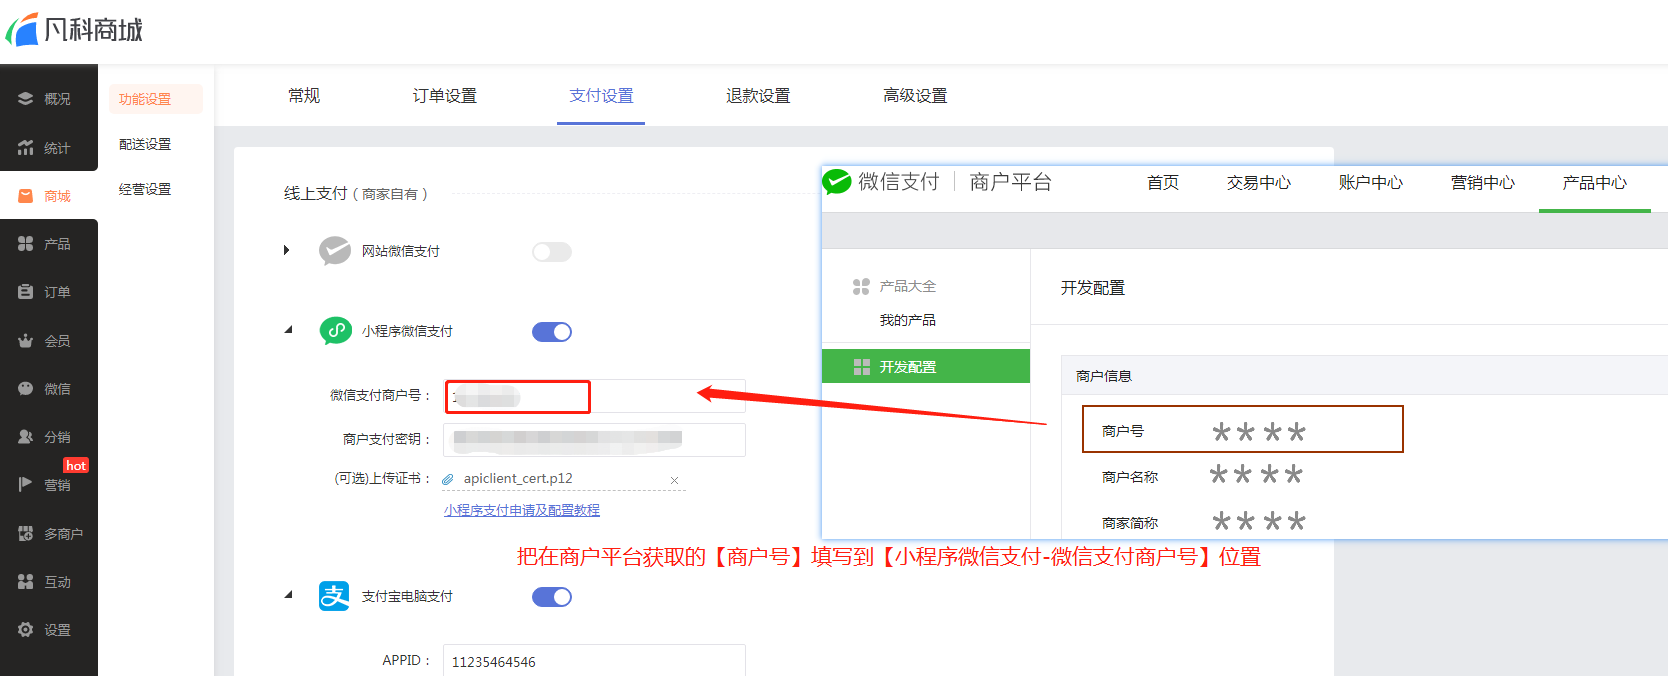Open 会员 members crown icon

tap(26, 341)
